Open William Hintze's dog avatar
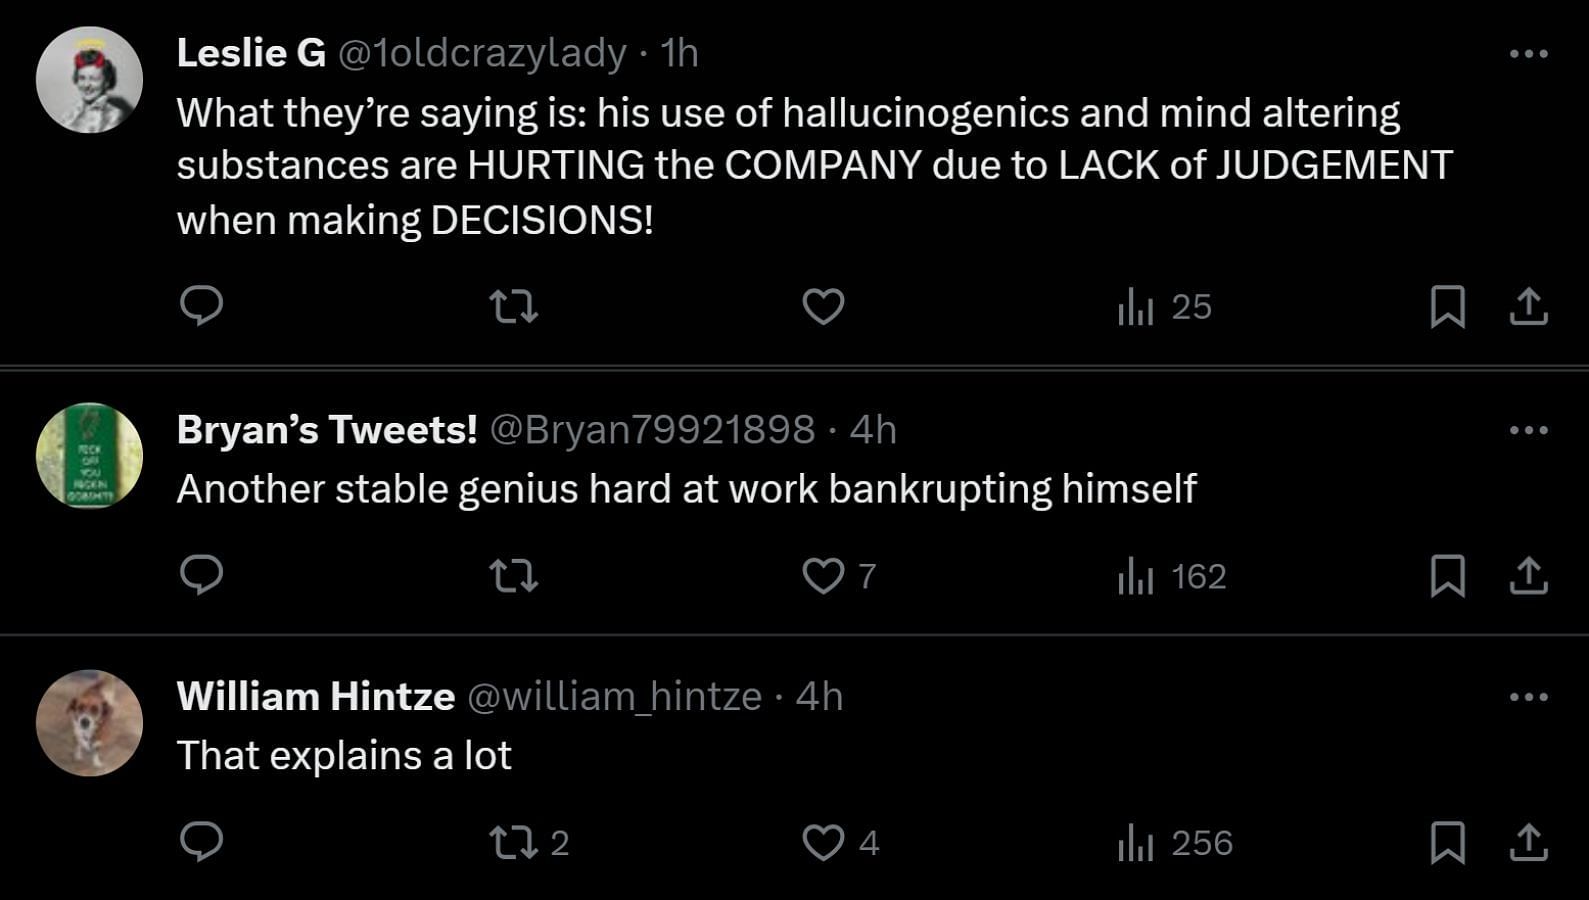This screenshot has width=1589, height=900. (89, 722)
